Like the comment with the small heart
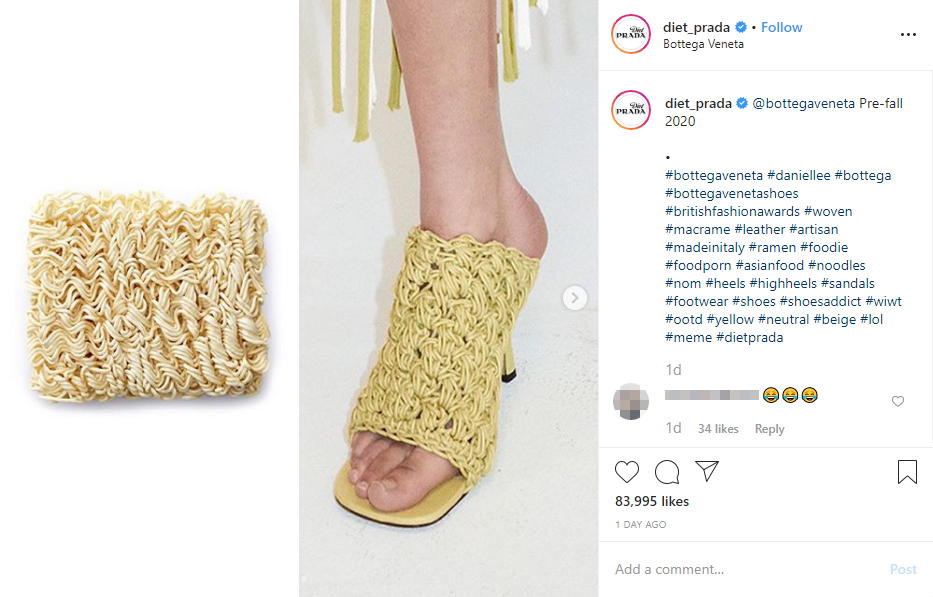 coord(898,402)
